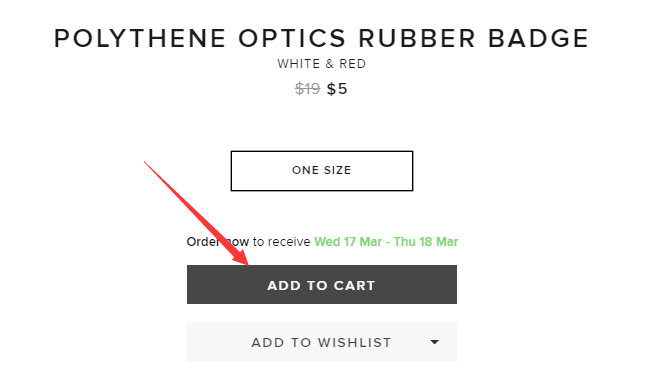Click the word RUBBER in product title
The image size is (648, 381).
[417, 39]
